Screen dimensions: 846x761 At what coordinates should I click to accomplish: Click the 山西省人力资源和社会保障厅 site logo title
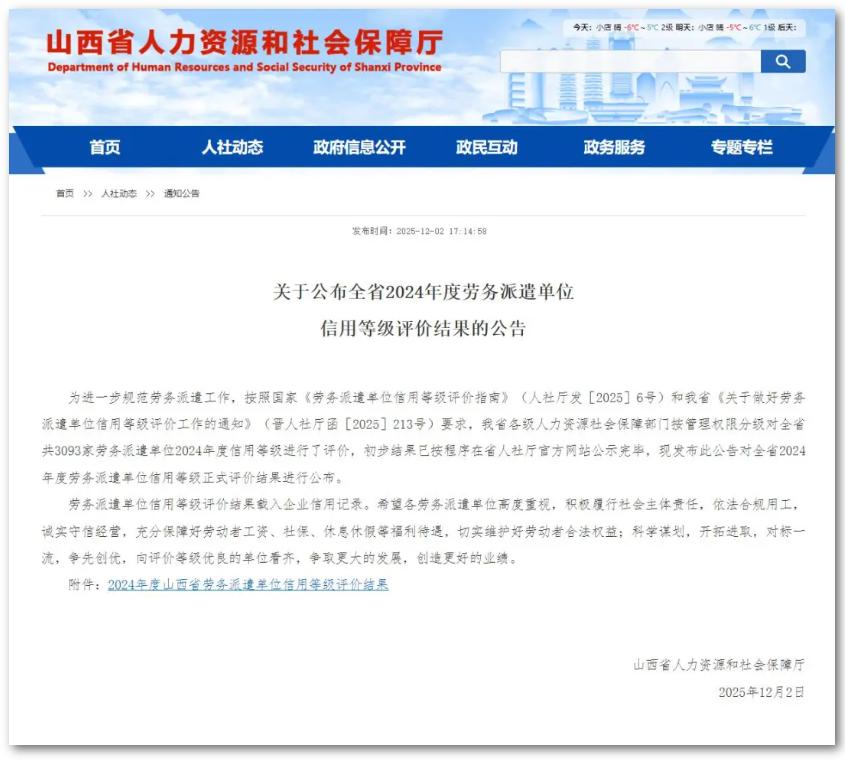(245, 42)
